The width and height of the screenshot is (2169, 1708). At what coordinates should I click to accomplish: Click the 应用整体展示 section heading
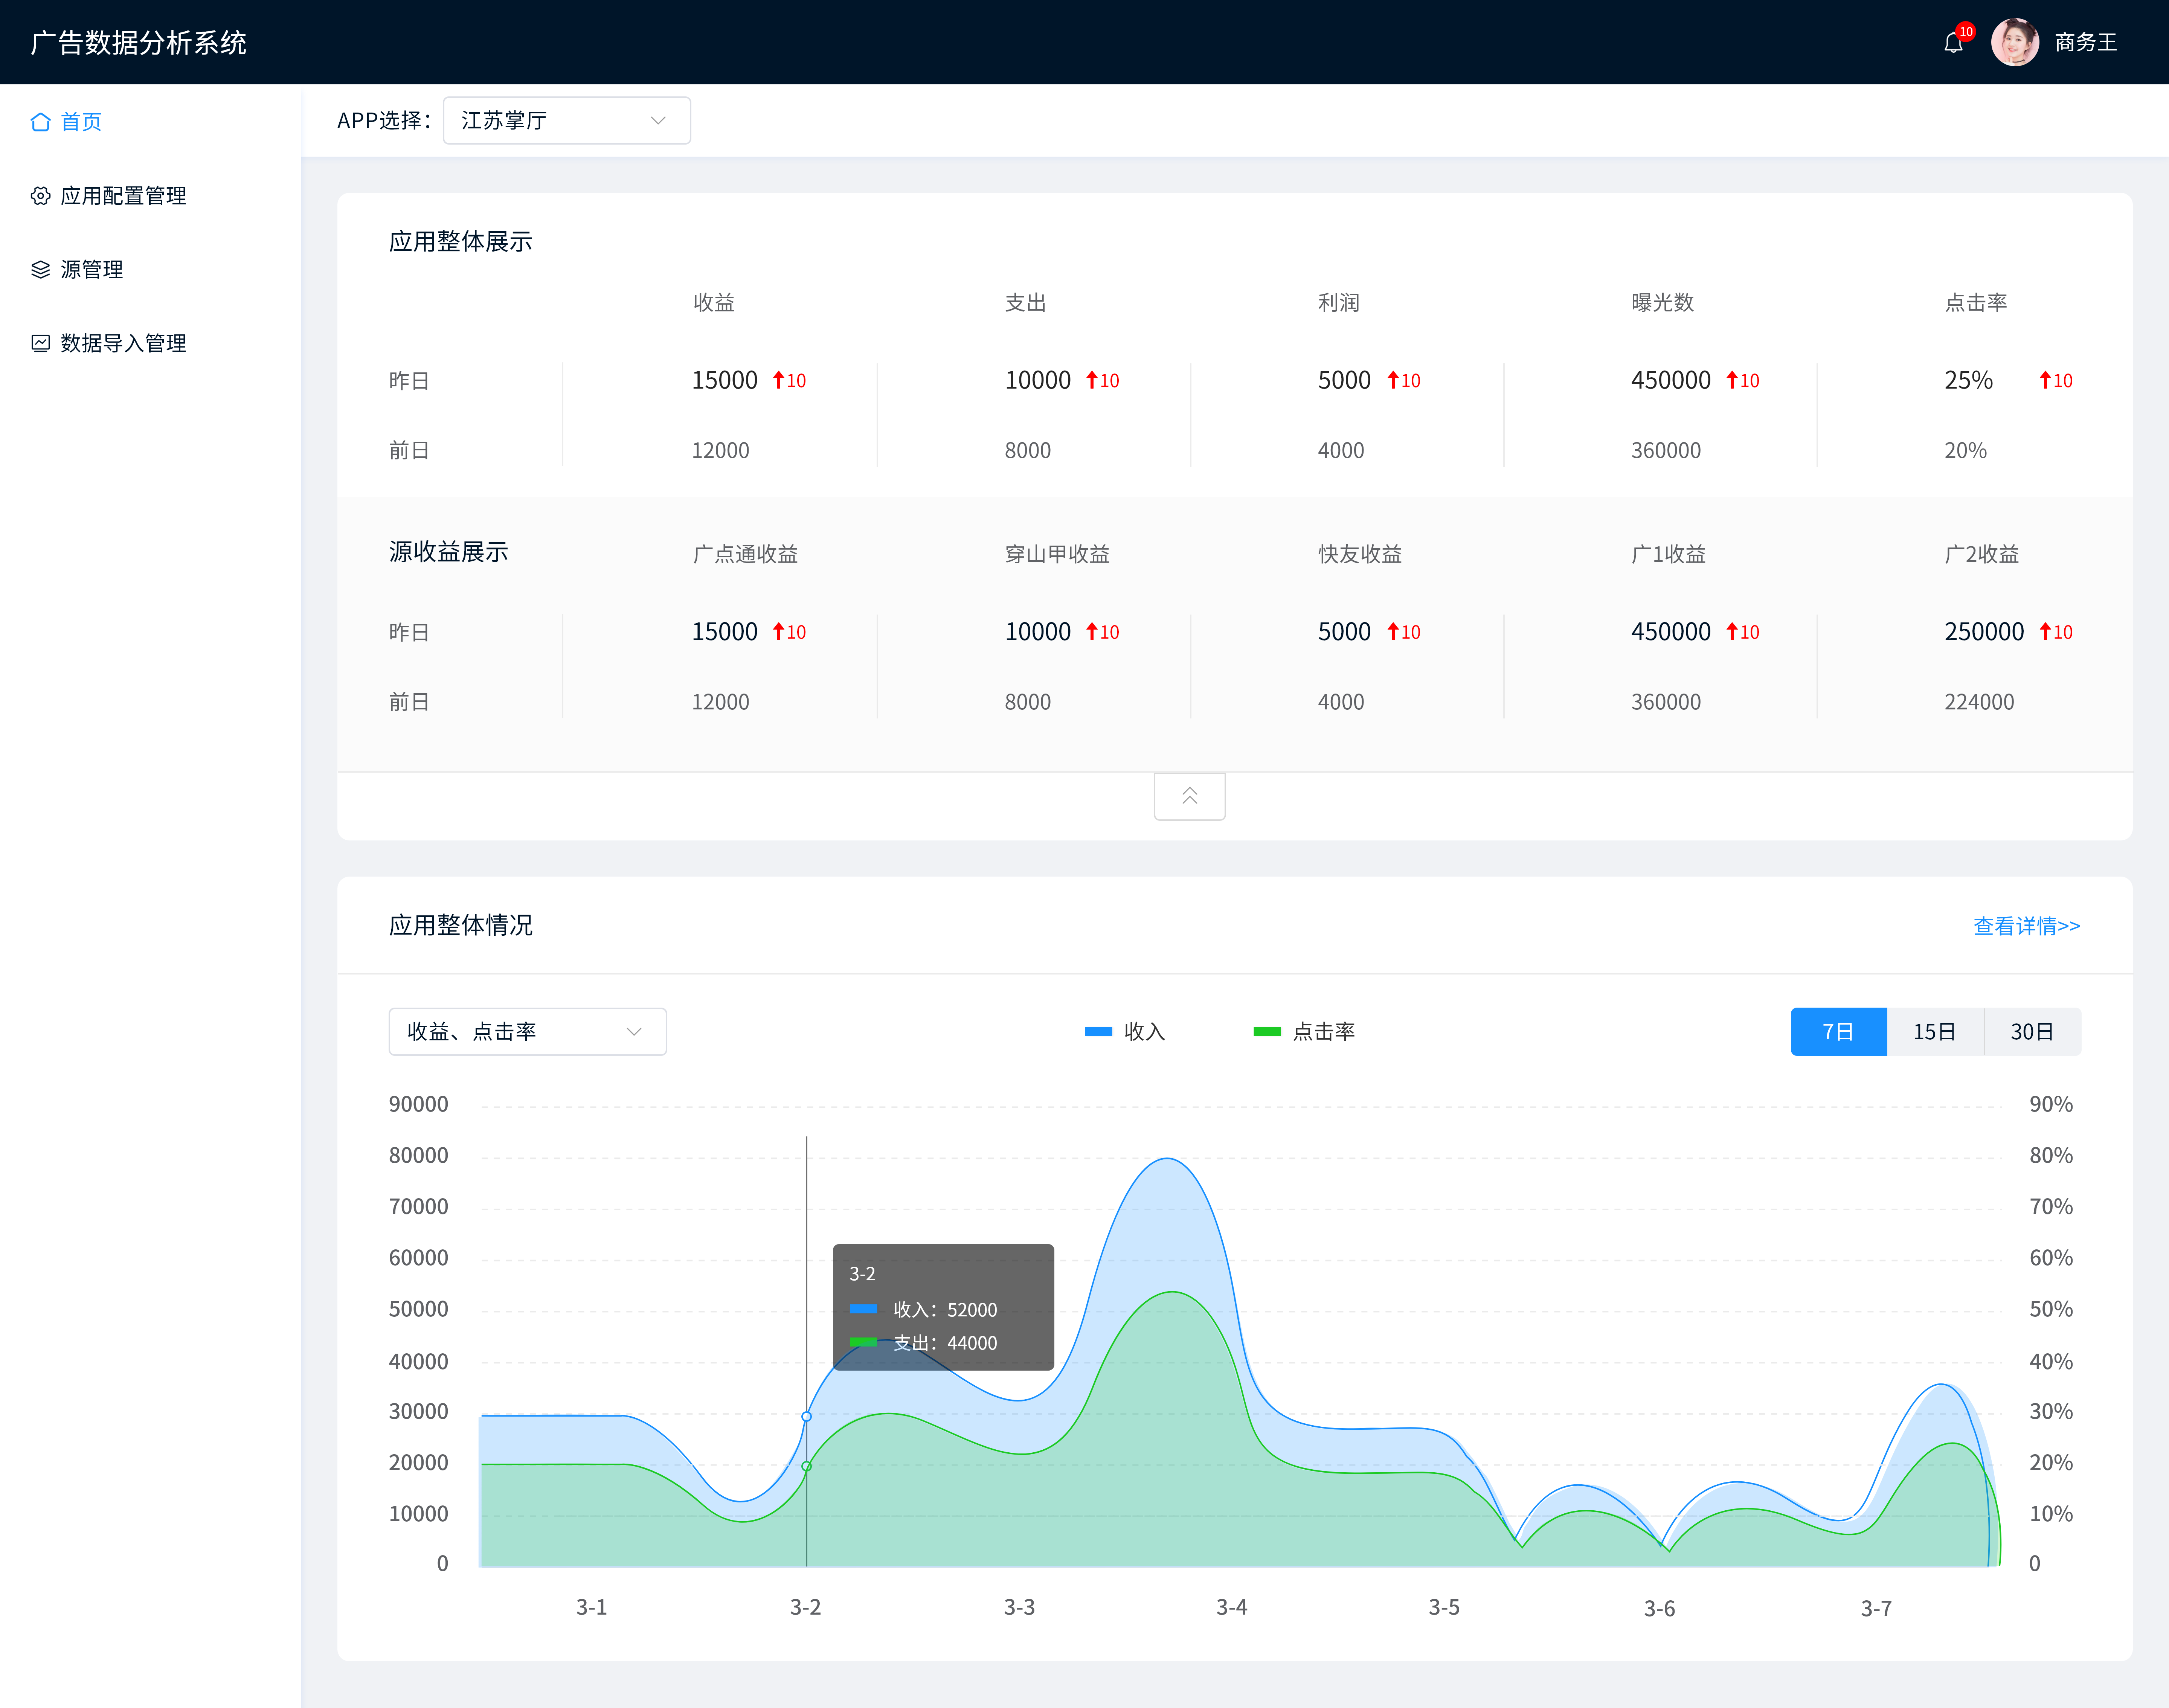(x=460, y=242)
